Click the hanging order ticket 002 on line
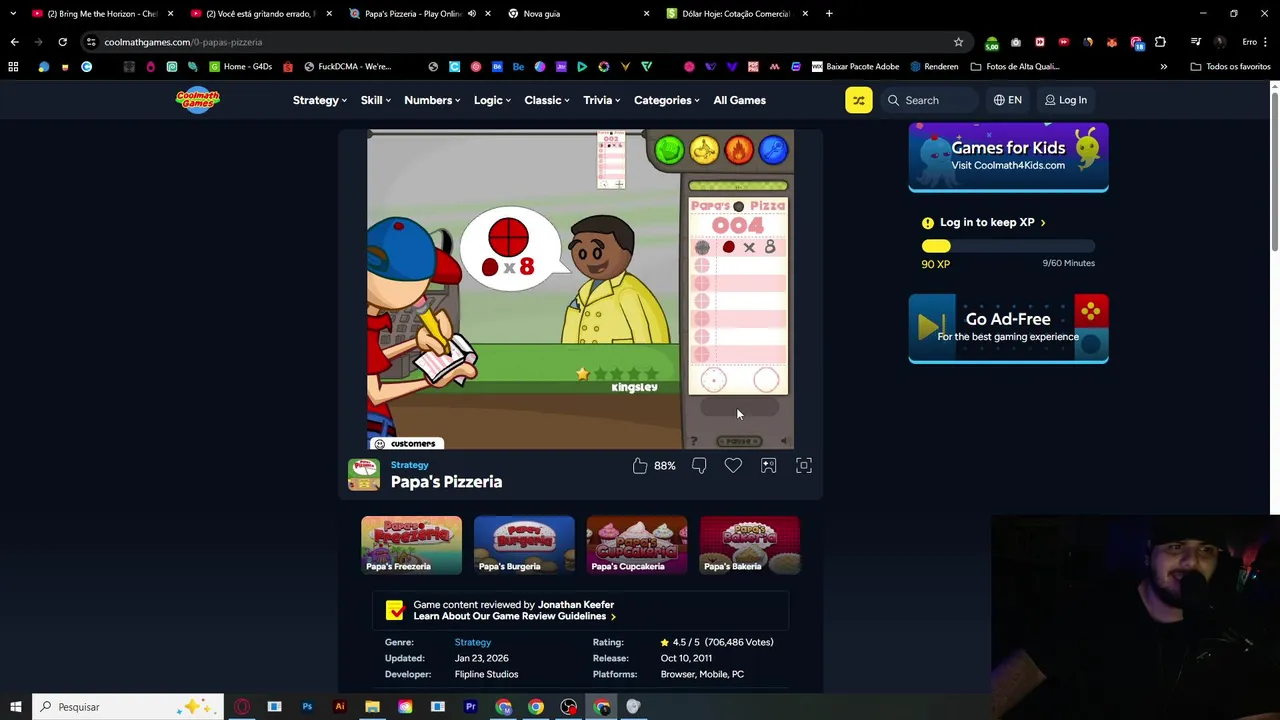The width and height of the screenshot is (1280, 720). (x=611, y=159)
